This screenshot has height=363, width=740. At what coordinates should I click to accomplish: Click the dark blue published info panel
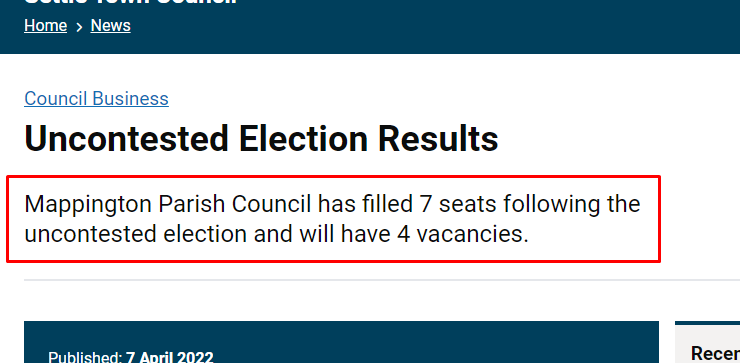[341, 342]
